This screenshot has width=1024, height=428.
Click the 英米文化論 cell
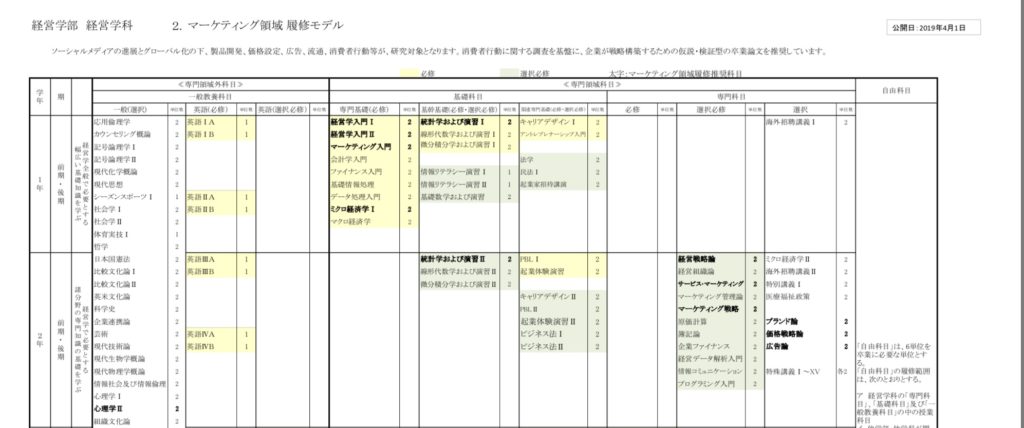tap(112, 297)
